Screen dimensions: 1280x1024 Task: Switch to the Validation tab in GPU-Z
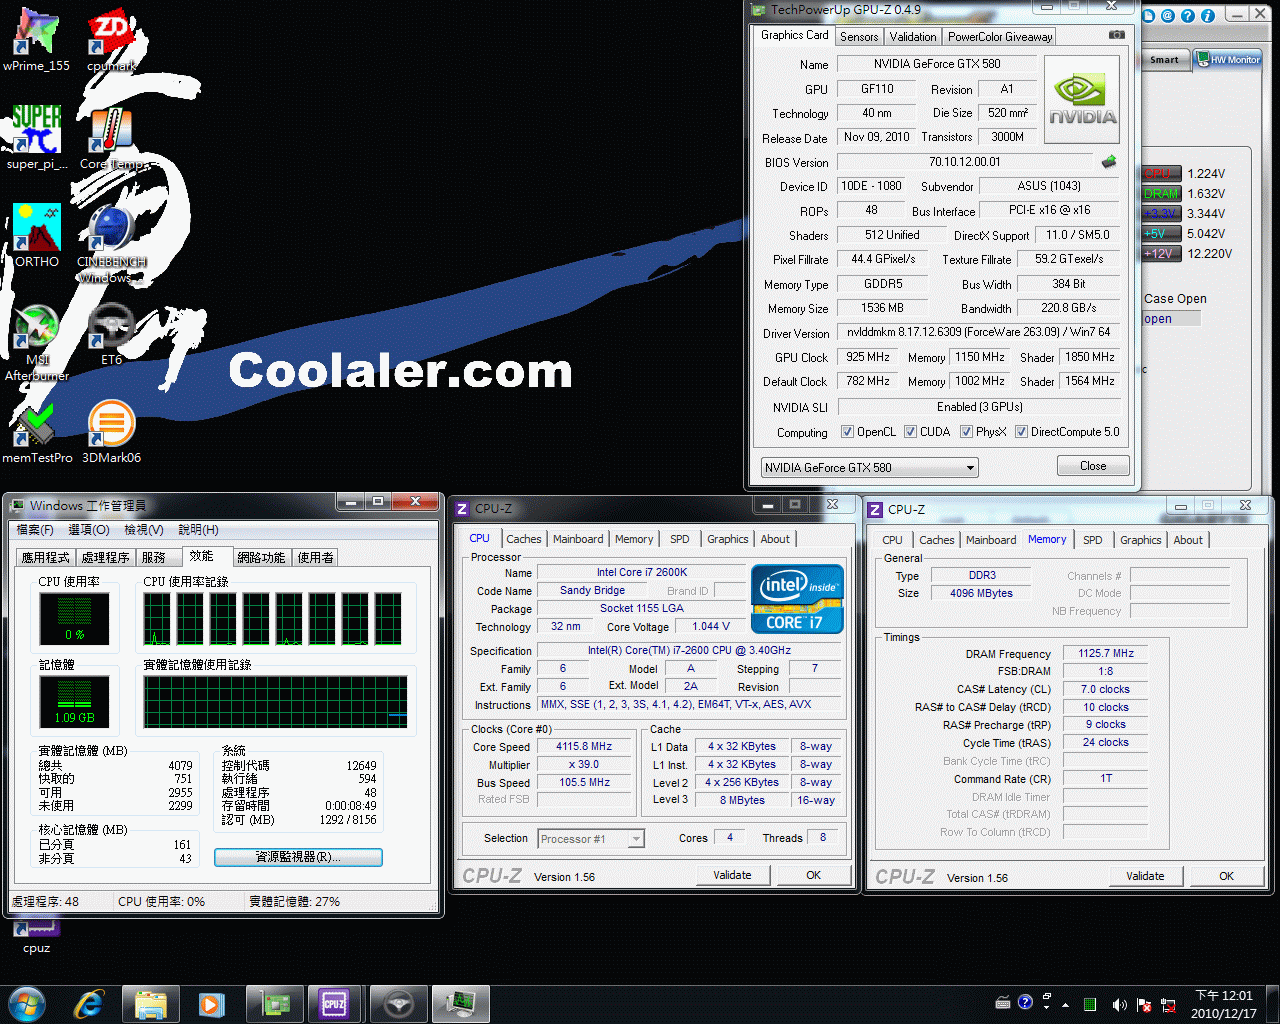[913, 37]
